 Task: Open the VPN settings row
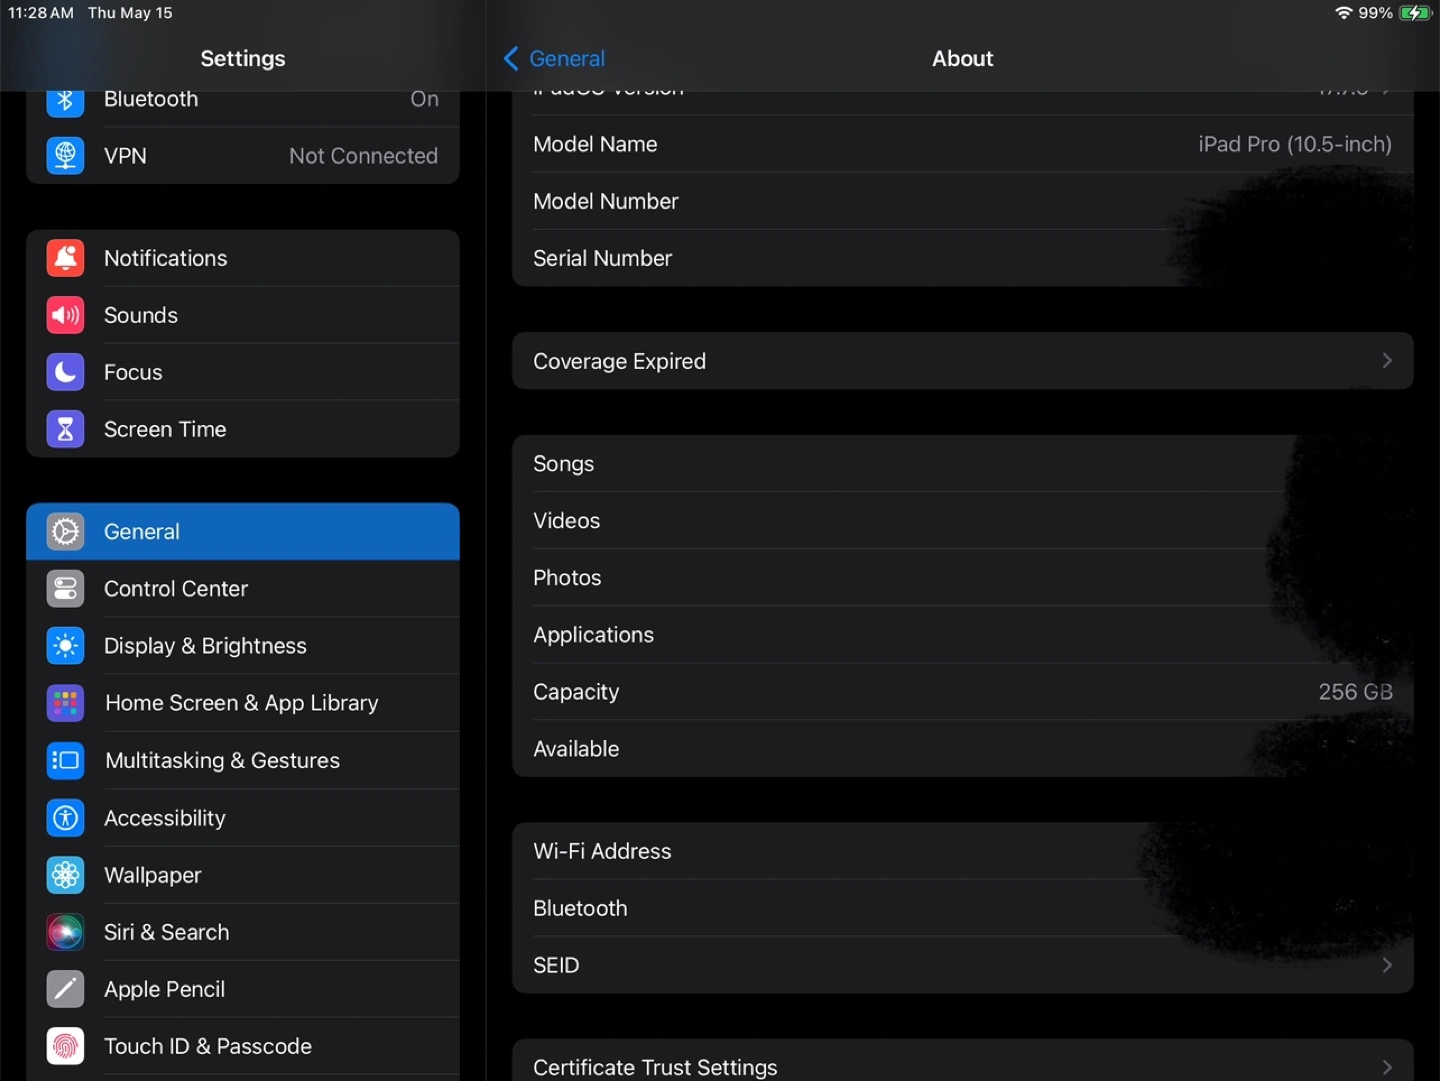pos(242,156)
